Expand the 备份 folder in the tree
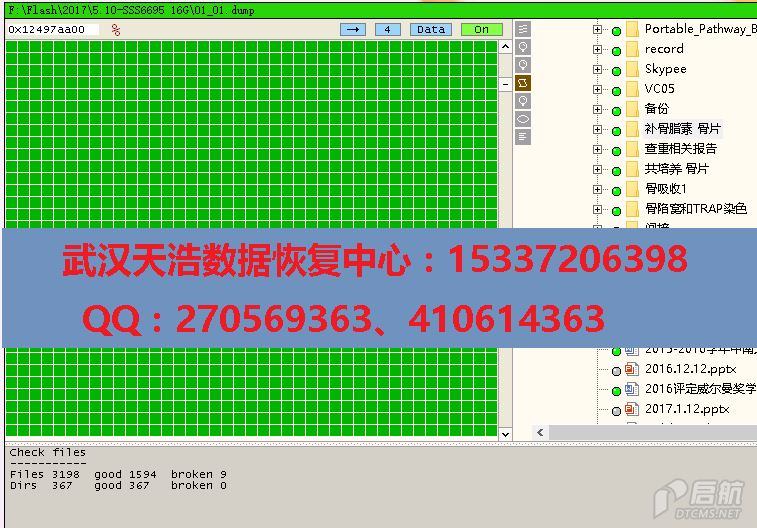Screen dimensions: 757x528 point(598,109)
